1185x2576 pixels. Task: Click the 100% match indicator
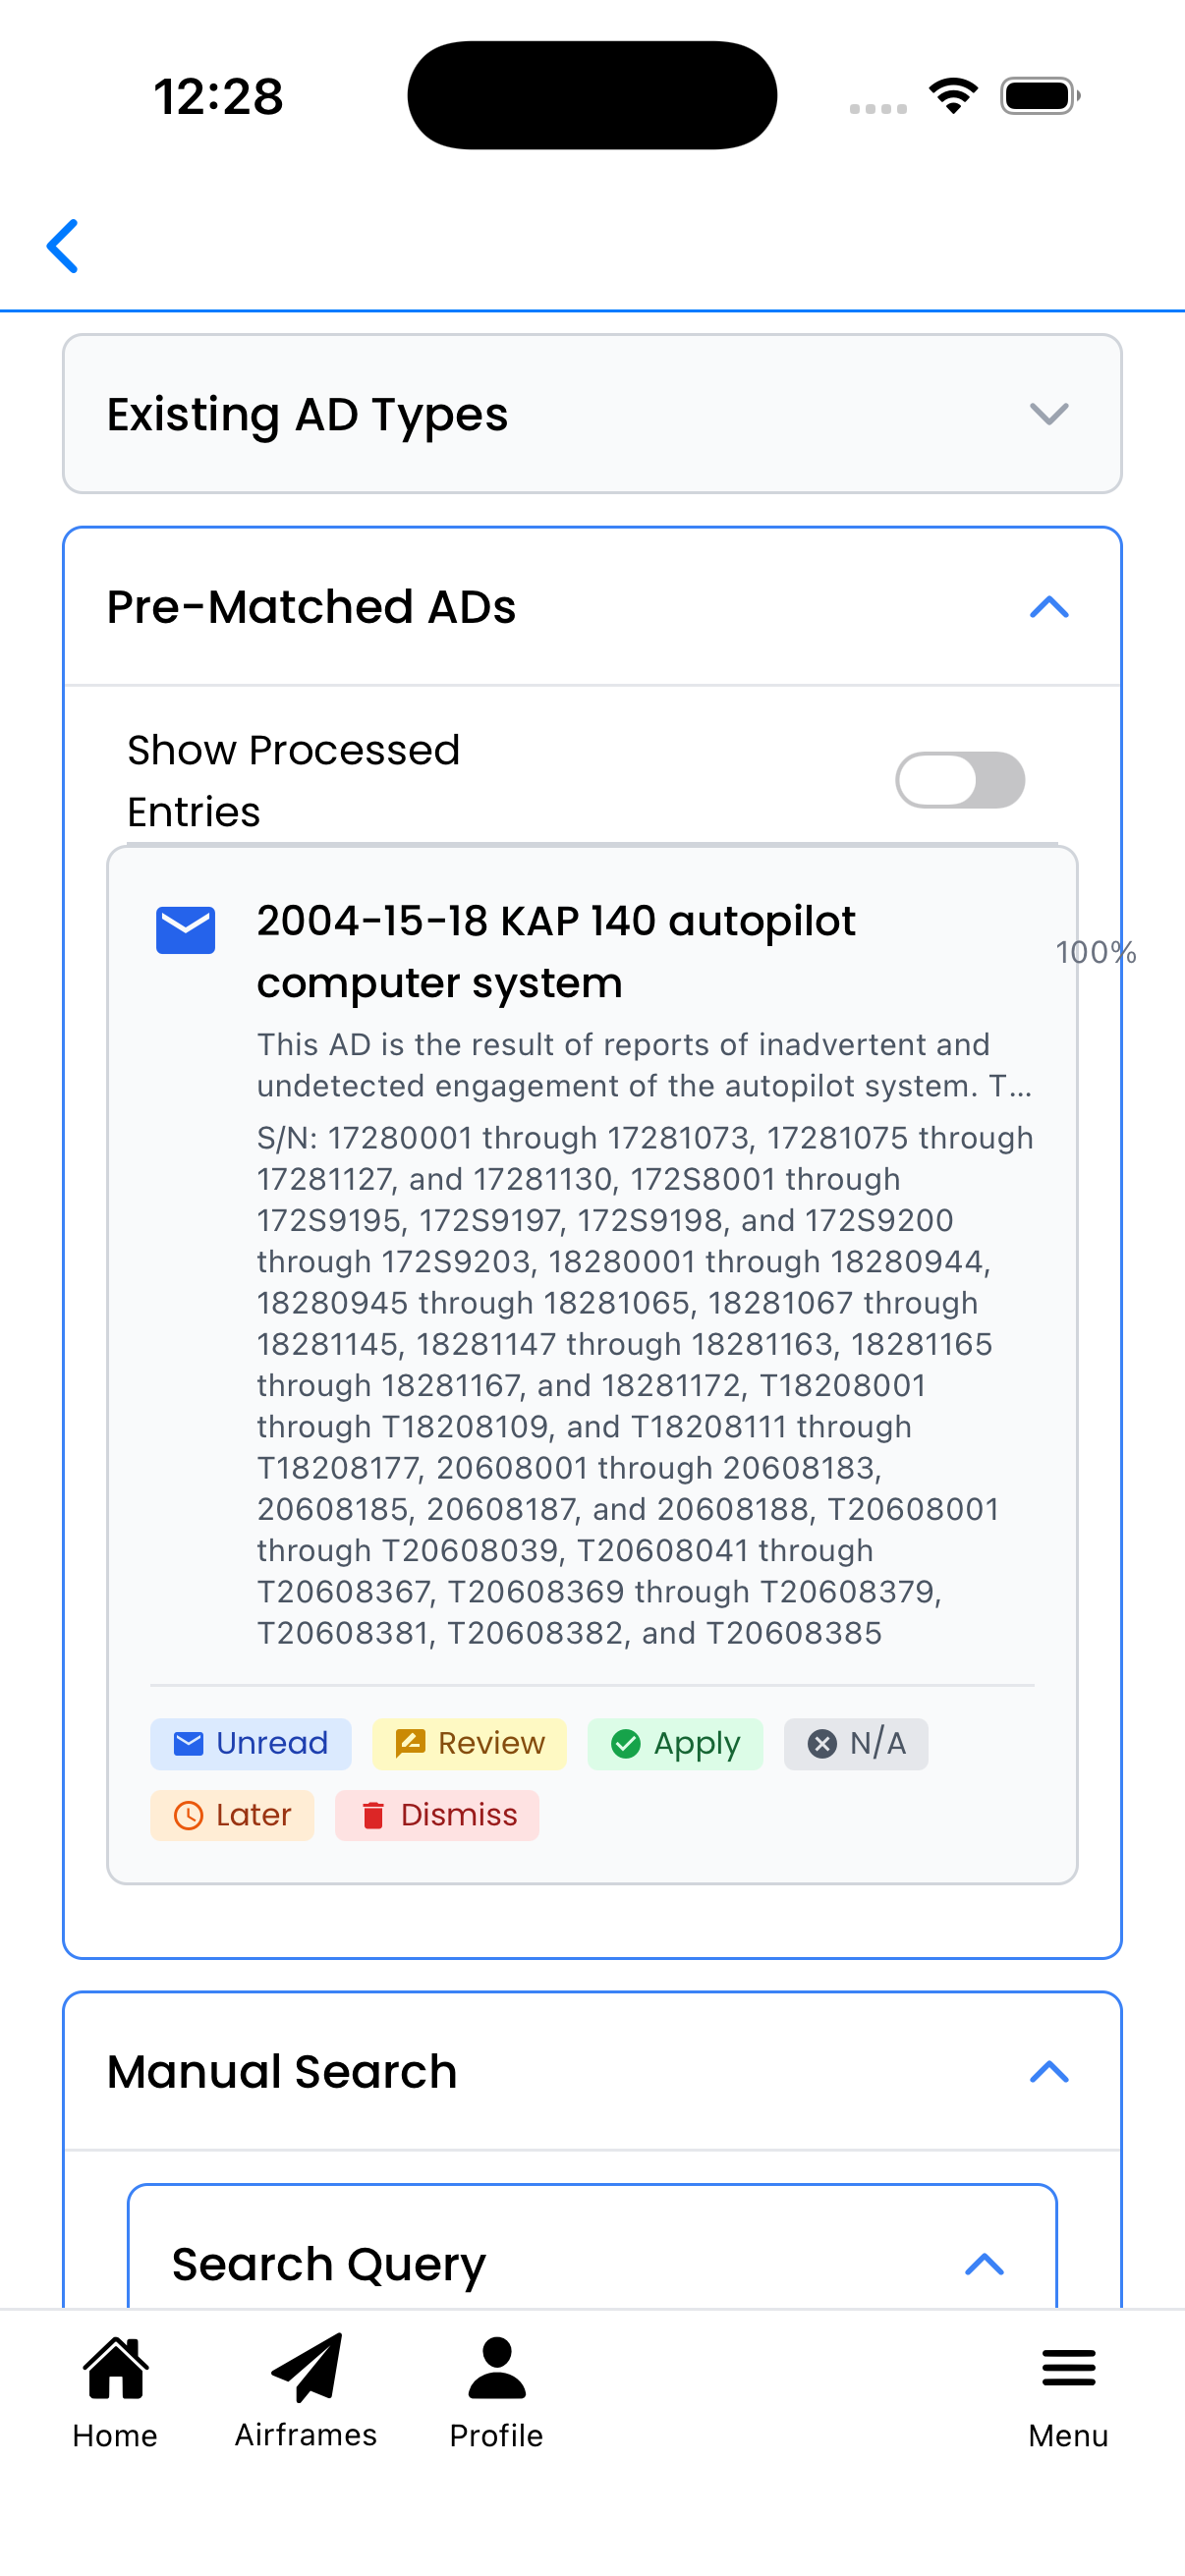tap(1096, 953)
